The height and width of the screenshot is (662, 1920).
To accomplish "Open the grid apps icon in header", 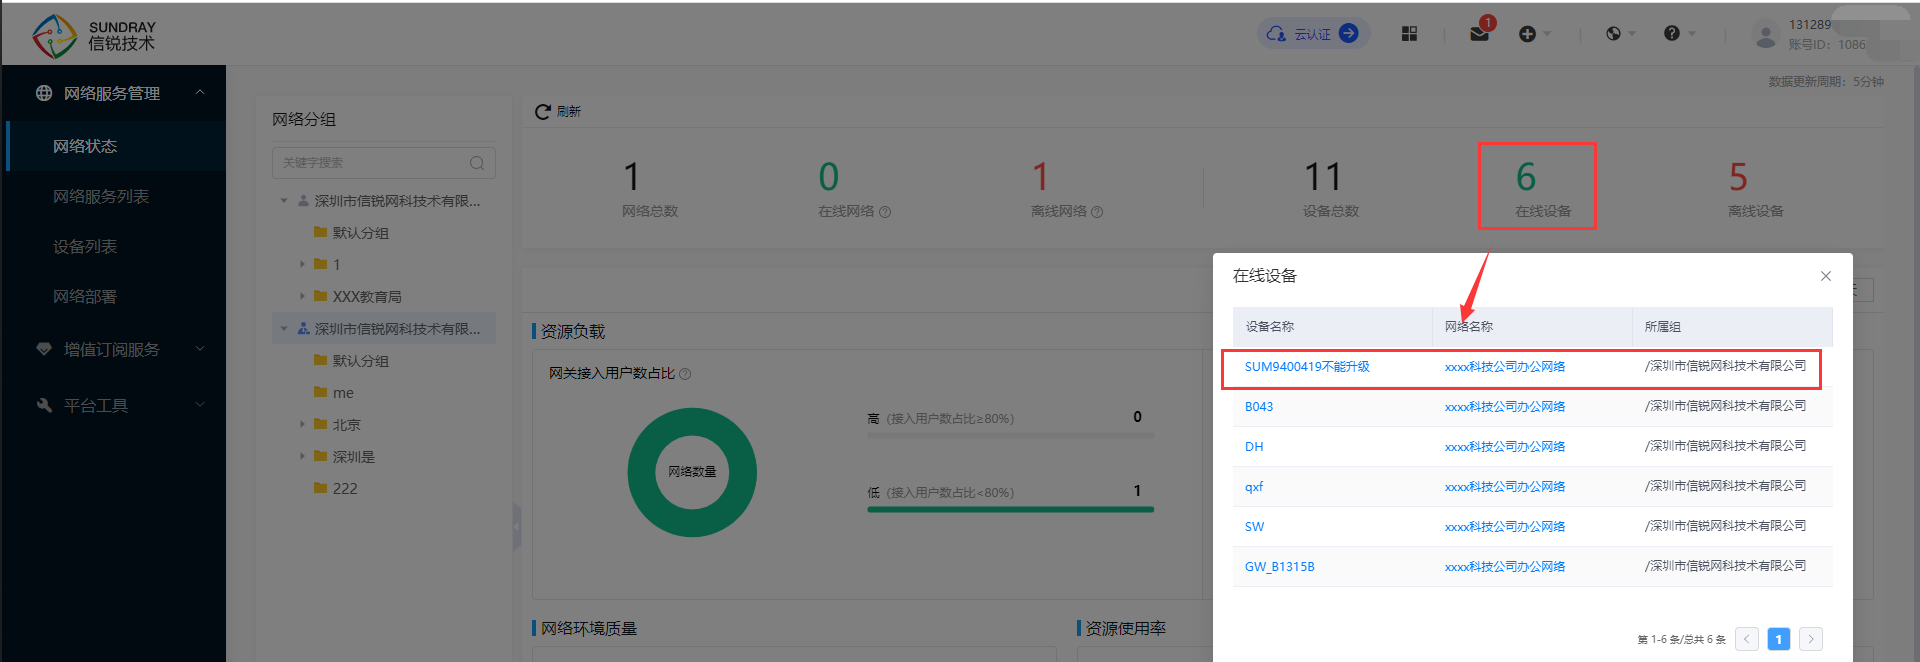I will [1409, 34].
